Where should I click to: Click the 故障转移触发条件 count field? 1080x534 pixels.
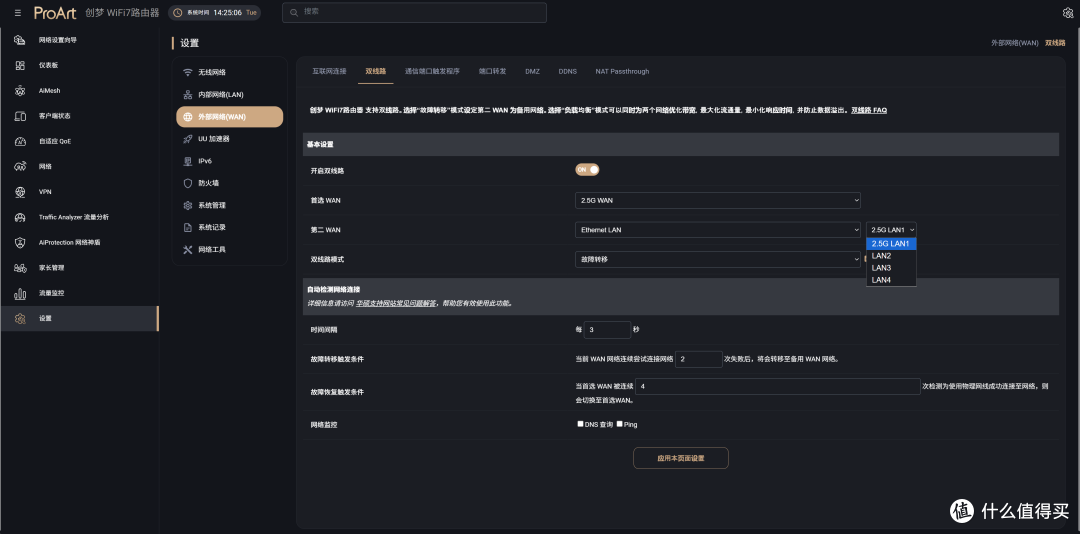[698, 359]
